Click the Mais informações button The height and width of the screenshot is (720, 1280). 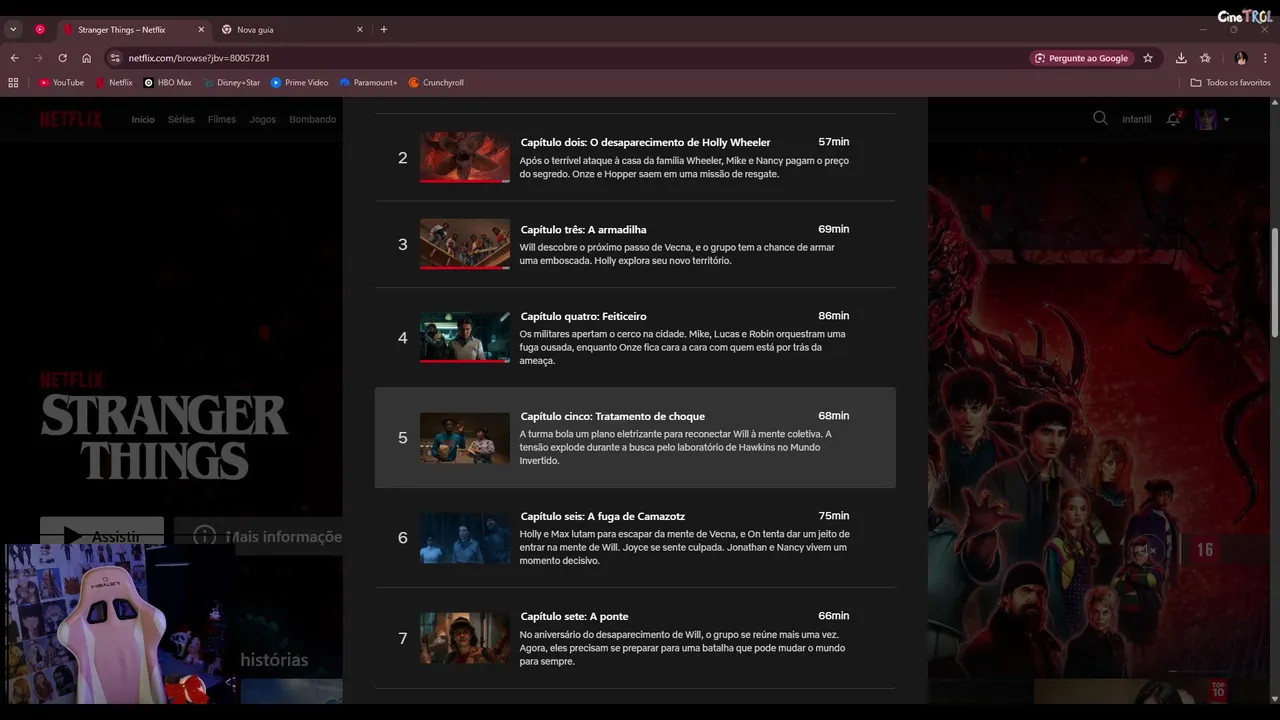258,536
